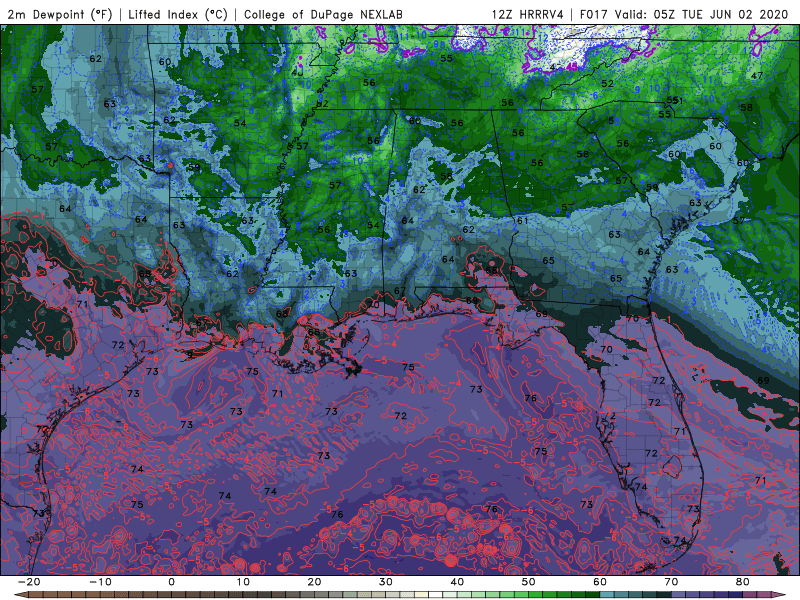
Task: Click the 'Valid: 05Z TUE JUN 02 2020' text
Action: coord(702,14)
